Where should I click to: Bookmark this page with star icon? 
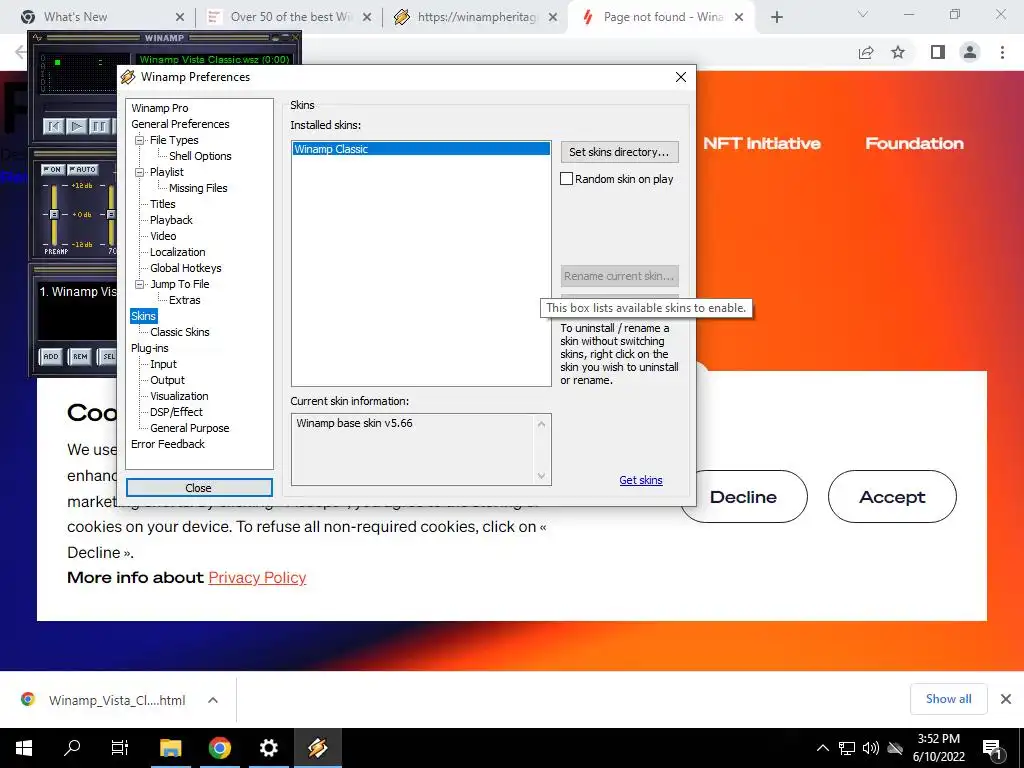(898, 52)
